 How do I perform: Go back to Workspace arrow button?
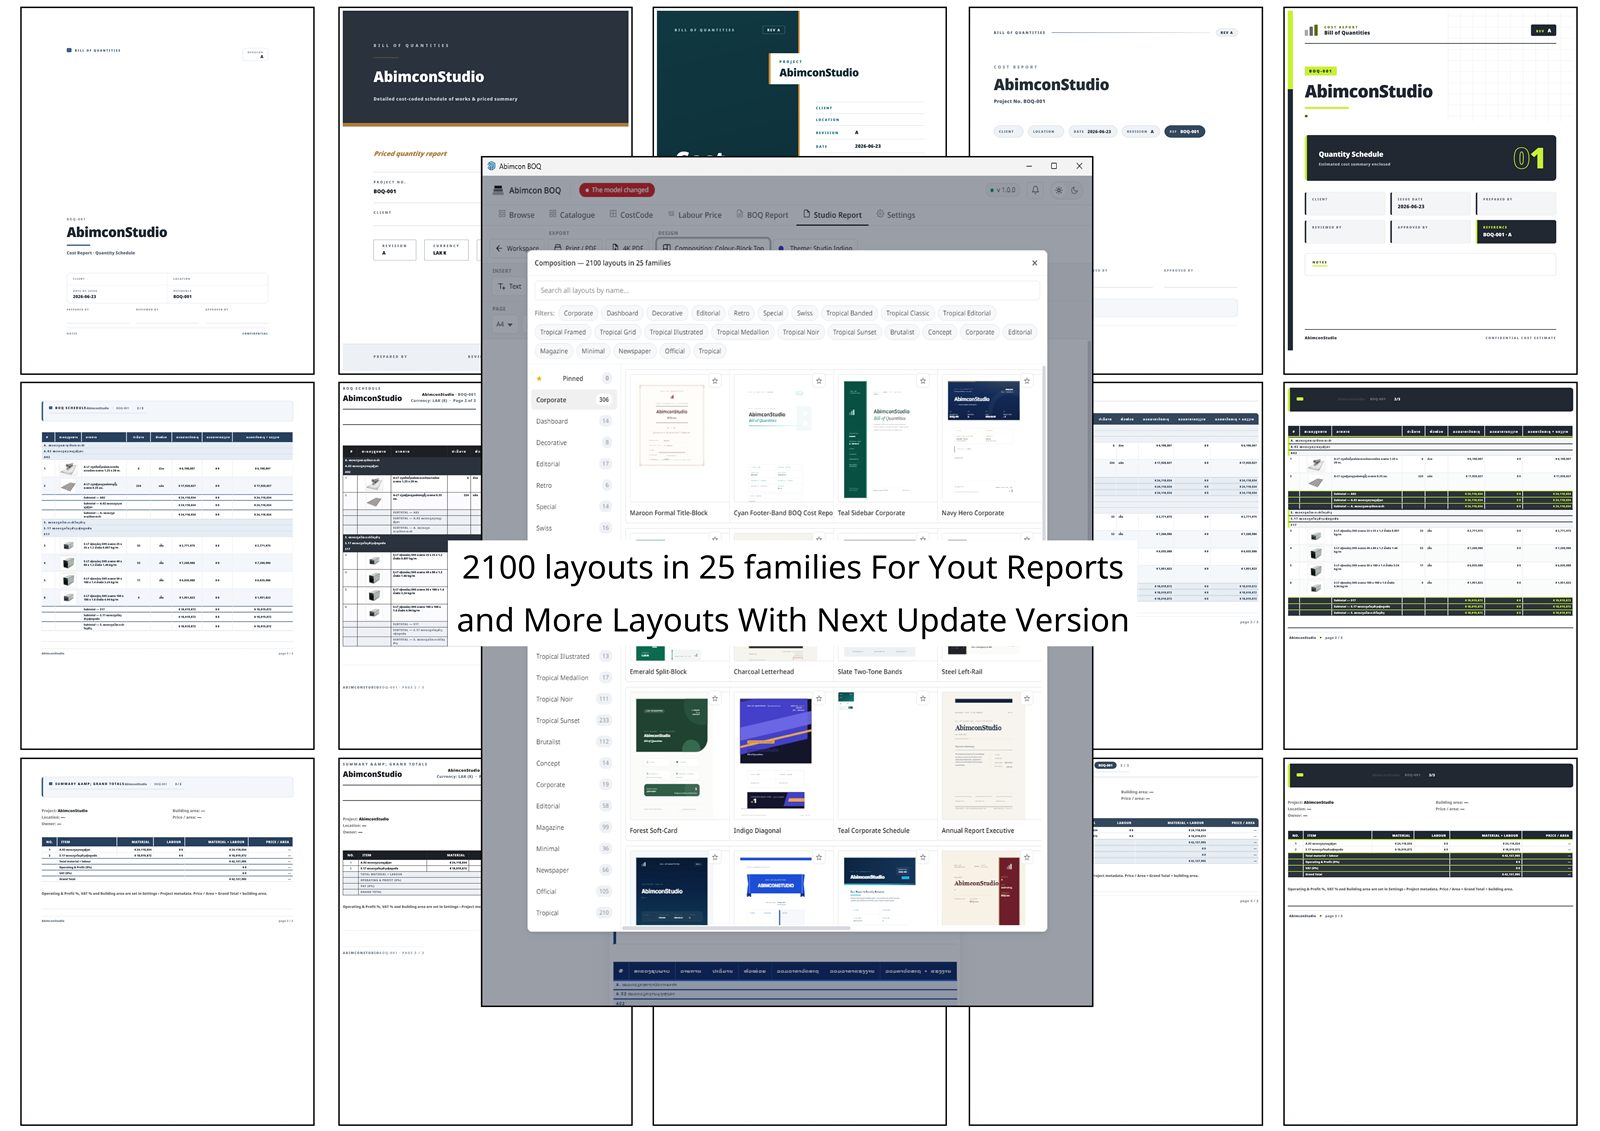[x=517, y=248]
